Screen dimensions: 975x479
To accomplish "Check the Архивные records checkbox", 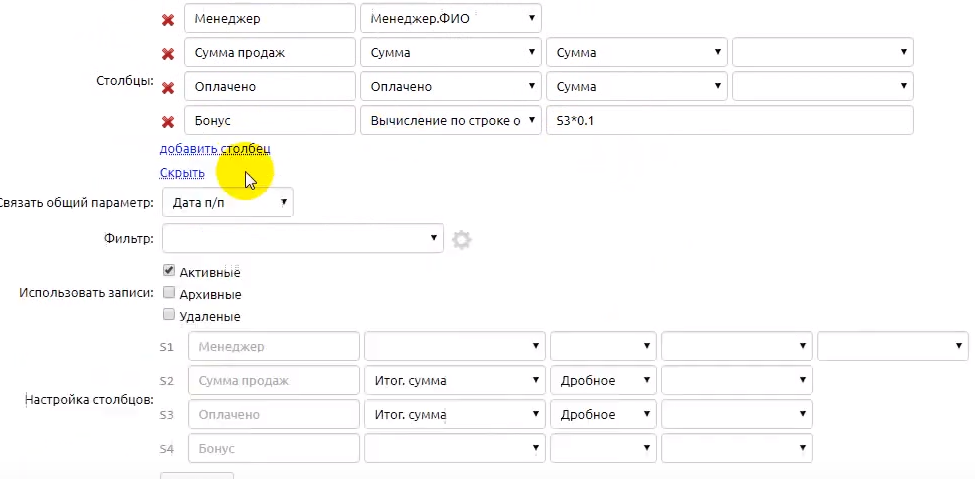I will [169, 293].
